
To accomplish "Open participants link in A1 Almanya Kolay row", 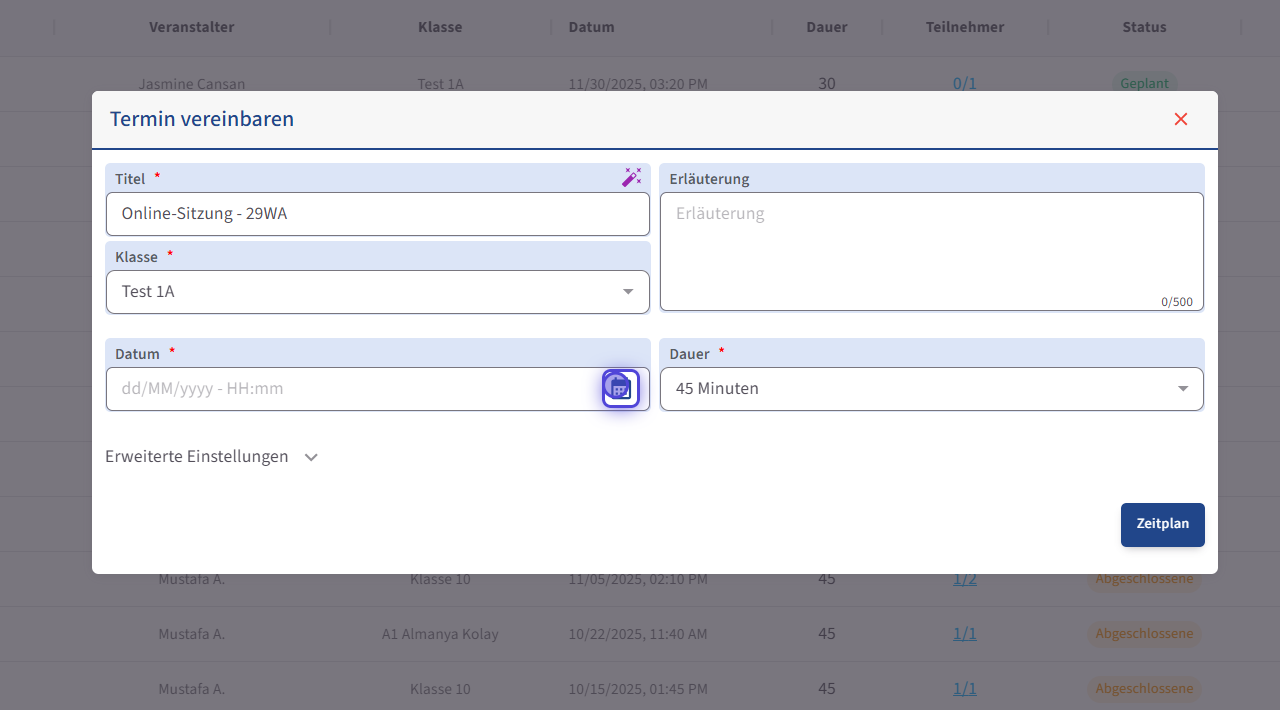I will pos(964,634).
